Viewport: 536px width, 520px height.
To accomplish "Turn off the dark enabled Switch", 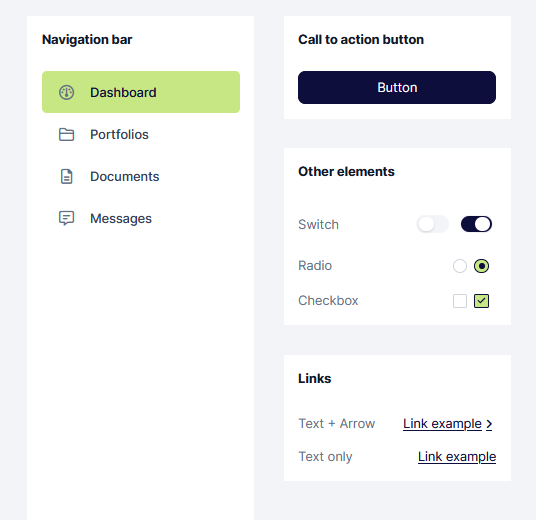I will tap(476, 224).
